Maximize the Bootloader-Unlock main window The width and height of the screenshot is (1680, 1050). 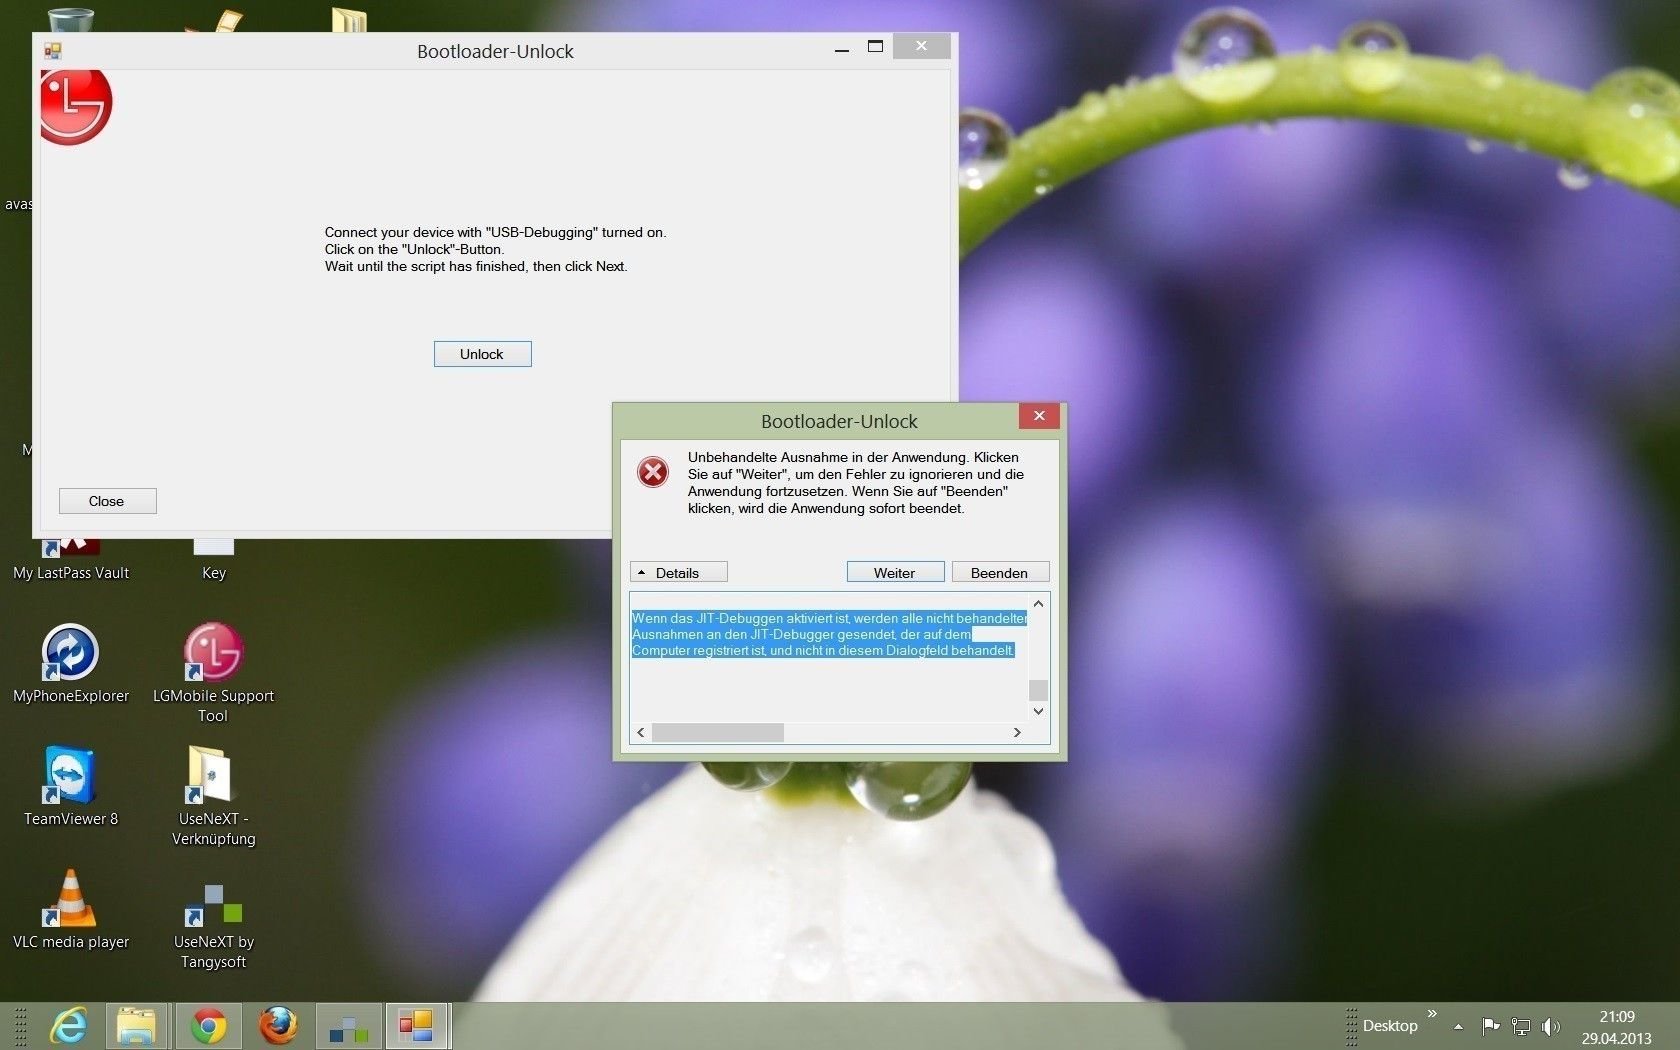[x=875, y=47]
